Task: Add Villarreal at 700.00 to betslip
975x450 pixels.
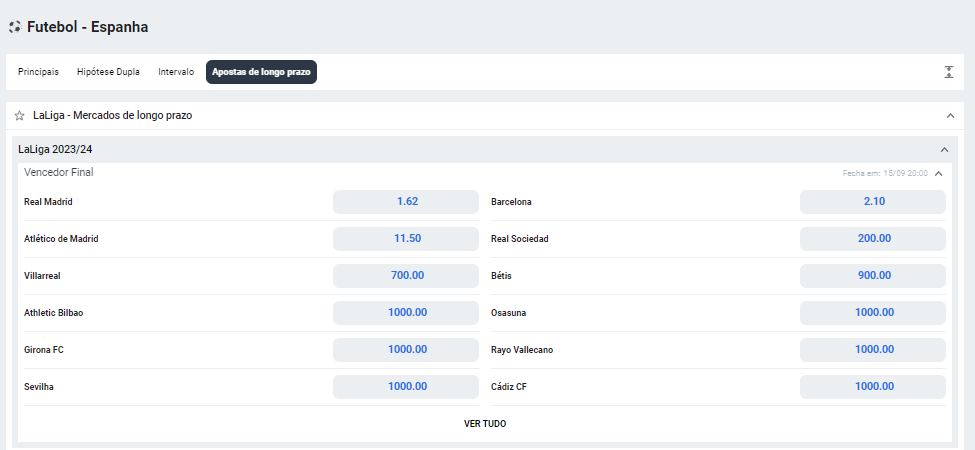Action: [406, 276]
